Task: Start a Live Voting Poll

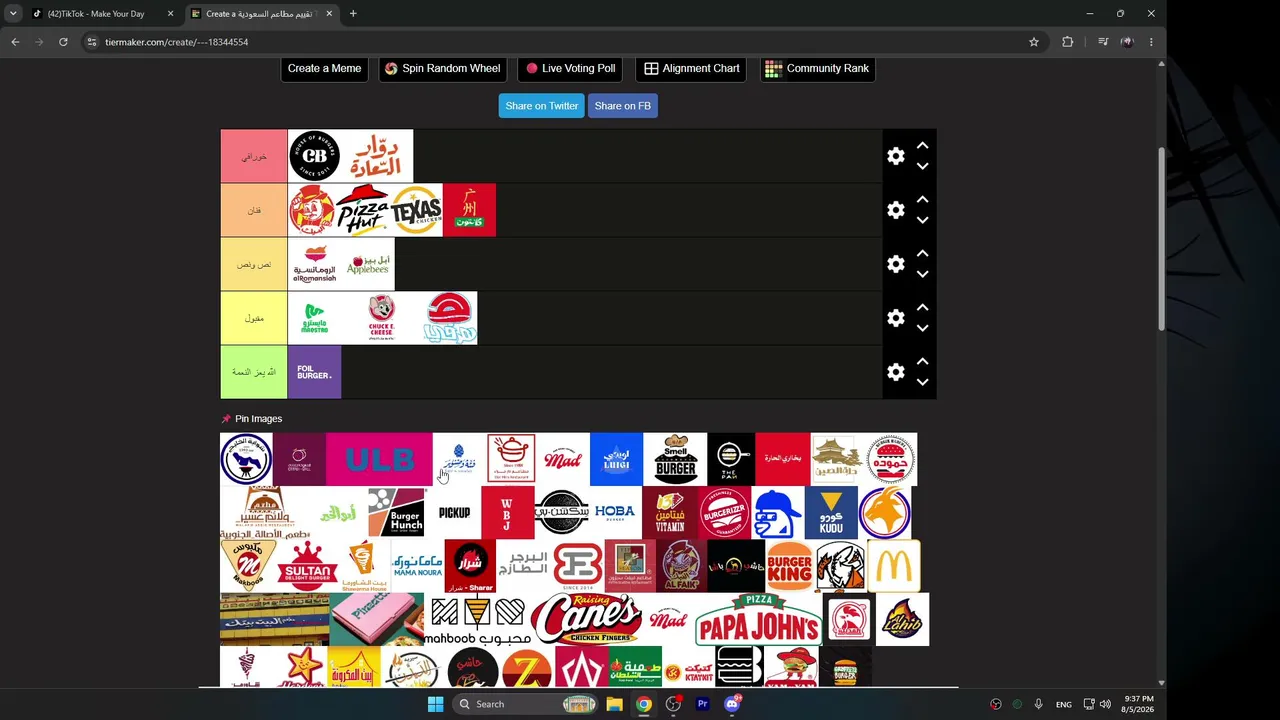Action: (x=570, y=68)
